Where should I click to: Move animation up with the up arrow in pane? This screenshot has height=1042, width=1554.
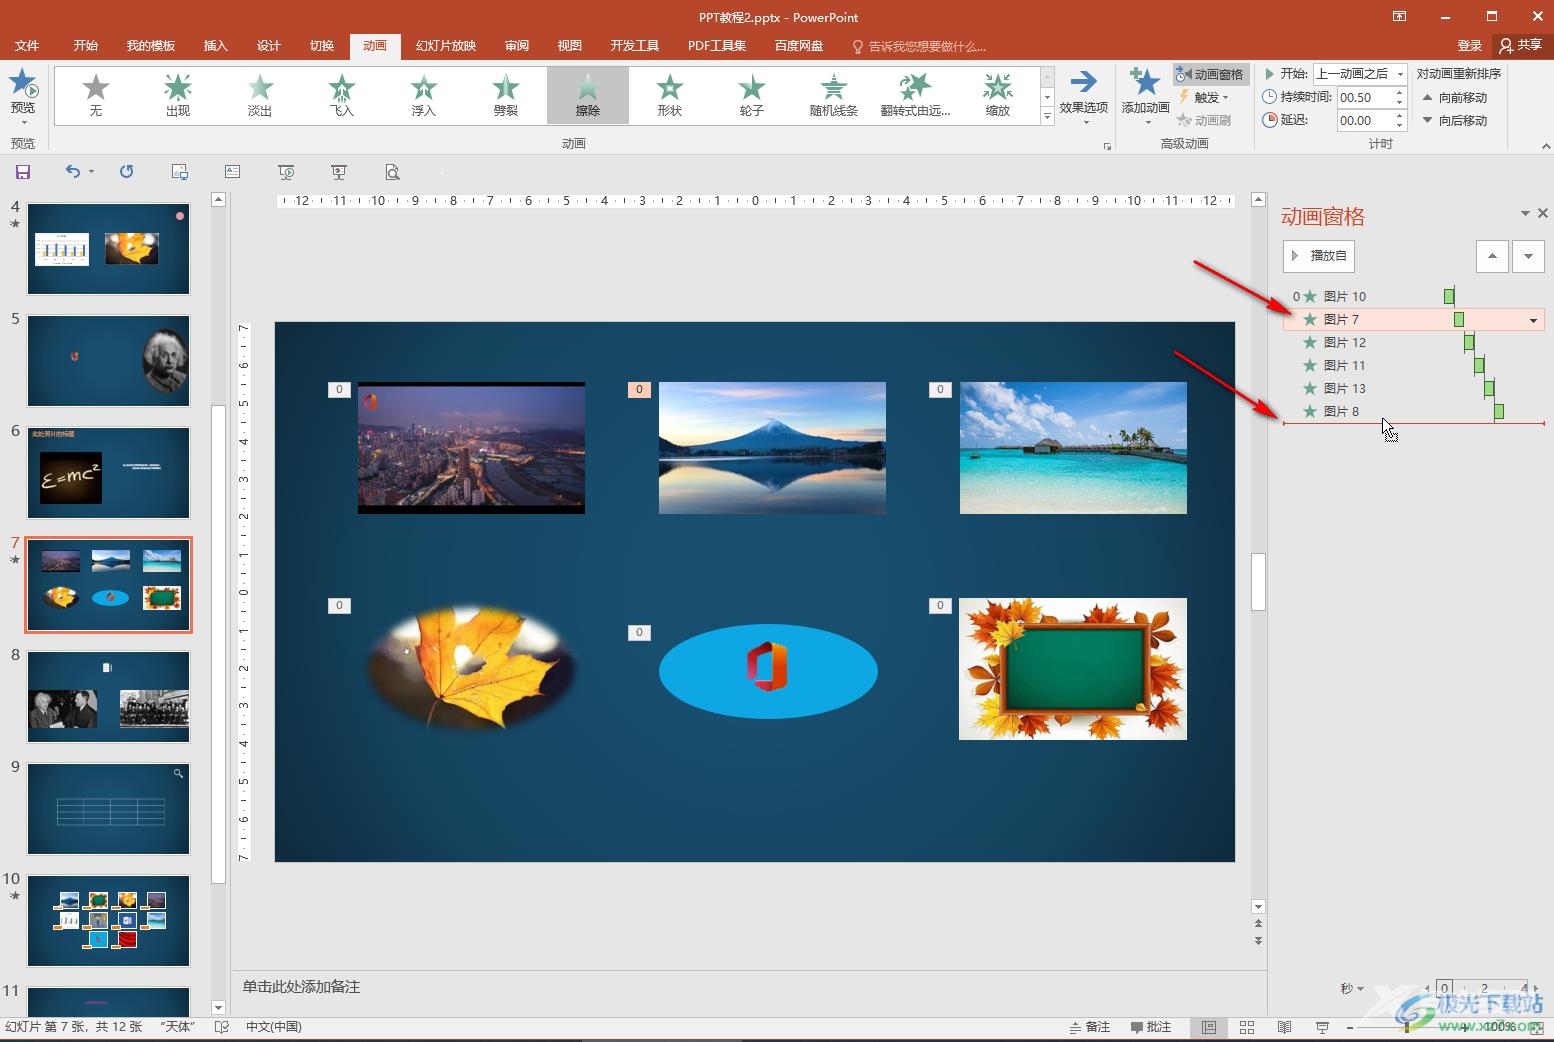1492,256
